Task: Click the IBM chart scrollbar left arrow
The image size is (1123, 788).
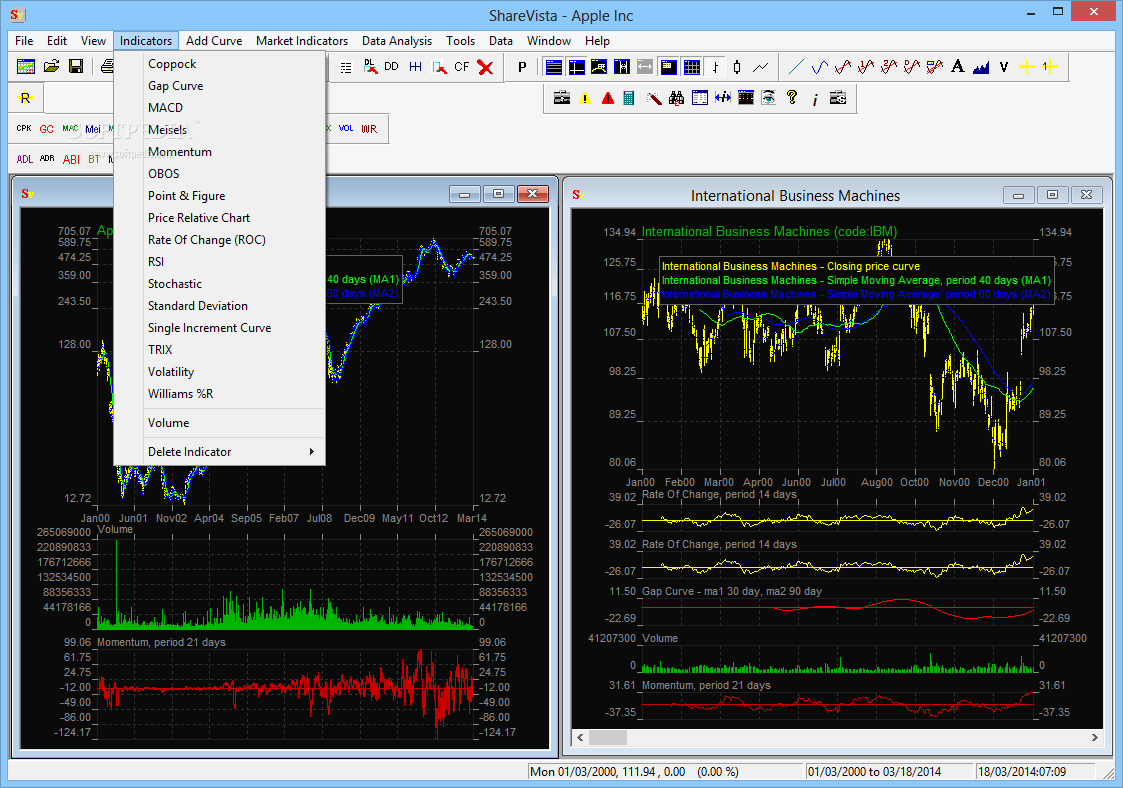Action: click(x=580, y=737)
